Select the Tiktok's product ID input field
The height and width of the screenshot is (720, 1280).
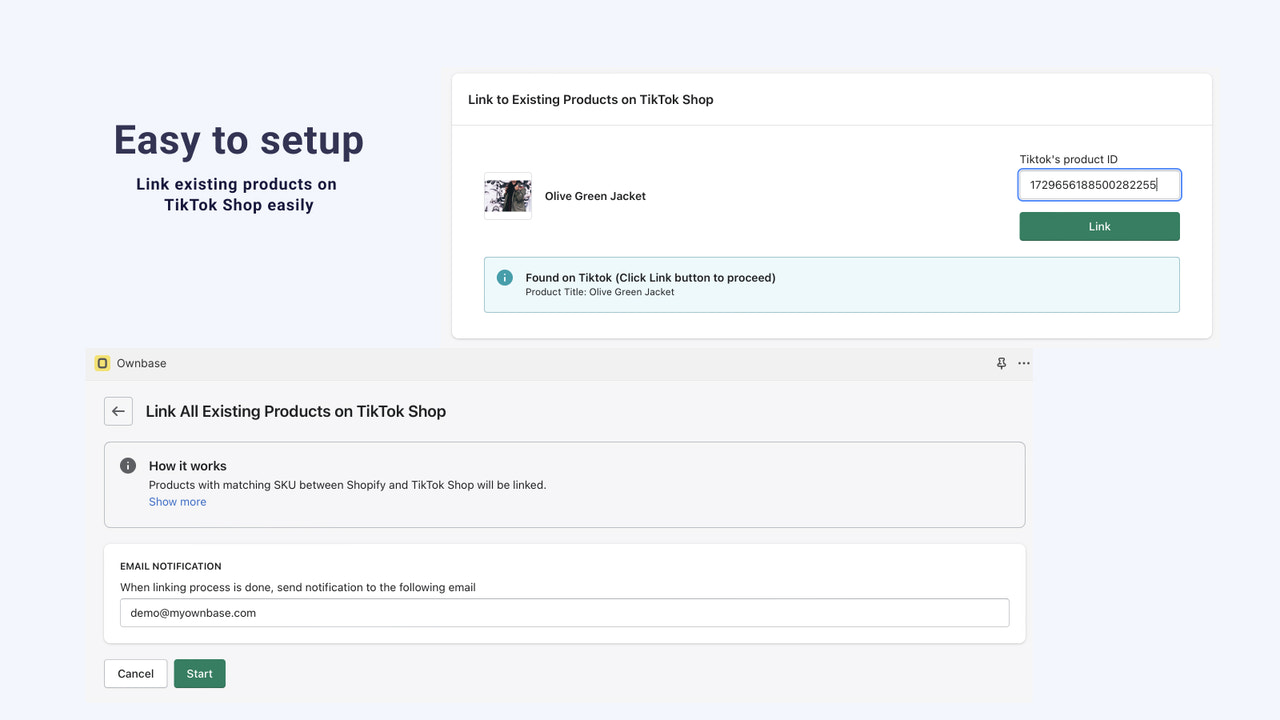pos(1099,185)
